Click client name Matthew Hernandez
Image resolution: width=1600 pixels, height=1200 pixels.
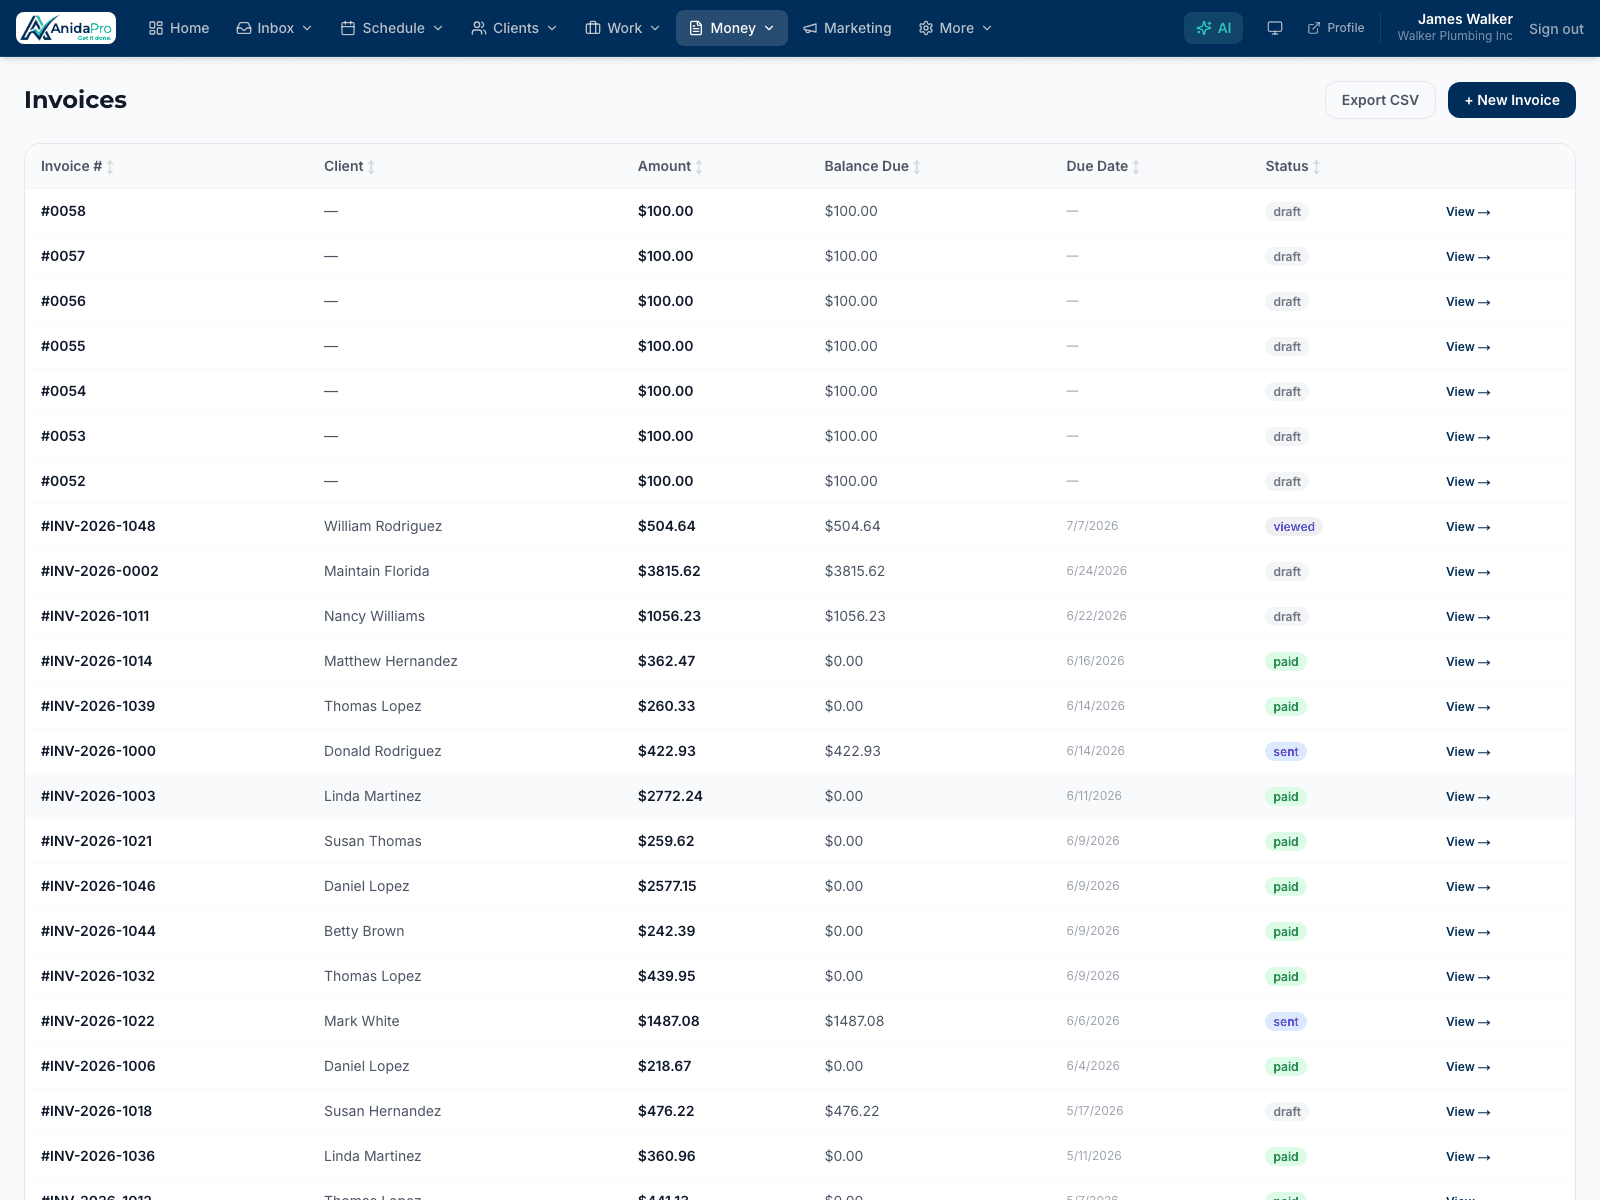tap(391, 661)
